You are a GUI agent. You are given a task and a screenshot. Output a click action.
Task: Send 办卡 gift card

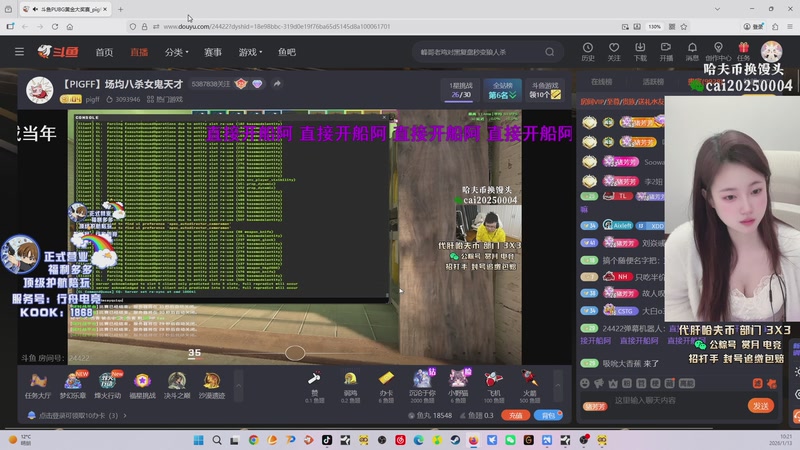(x=386, y=386)
